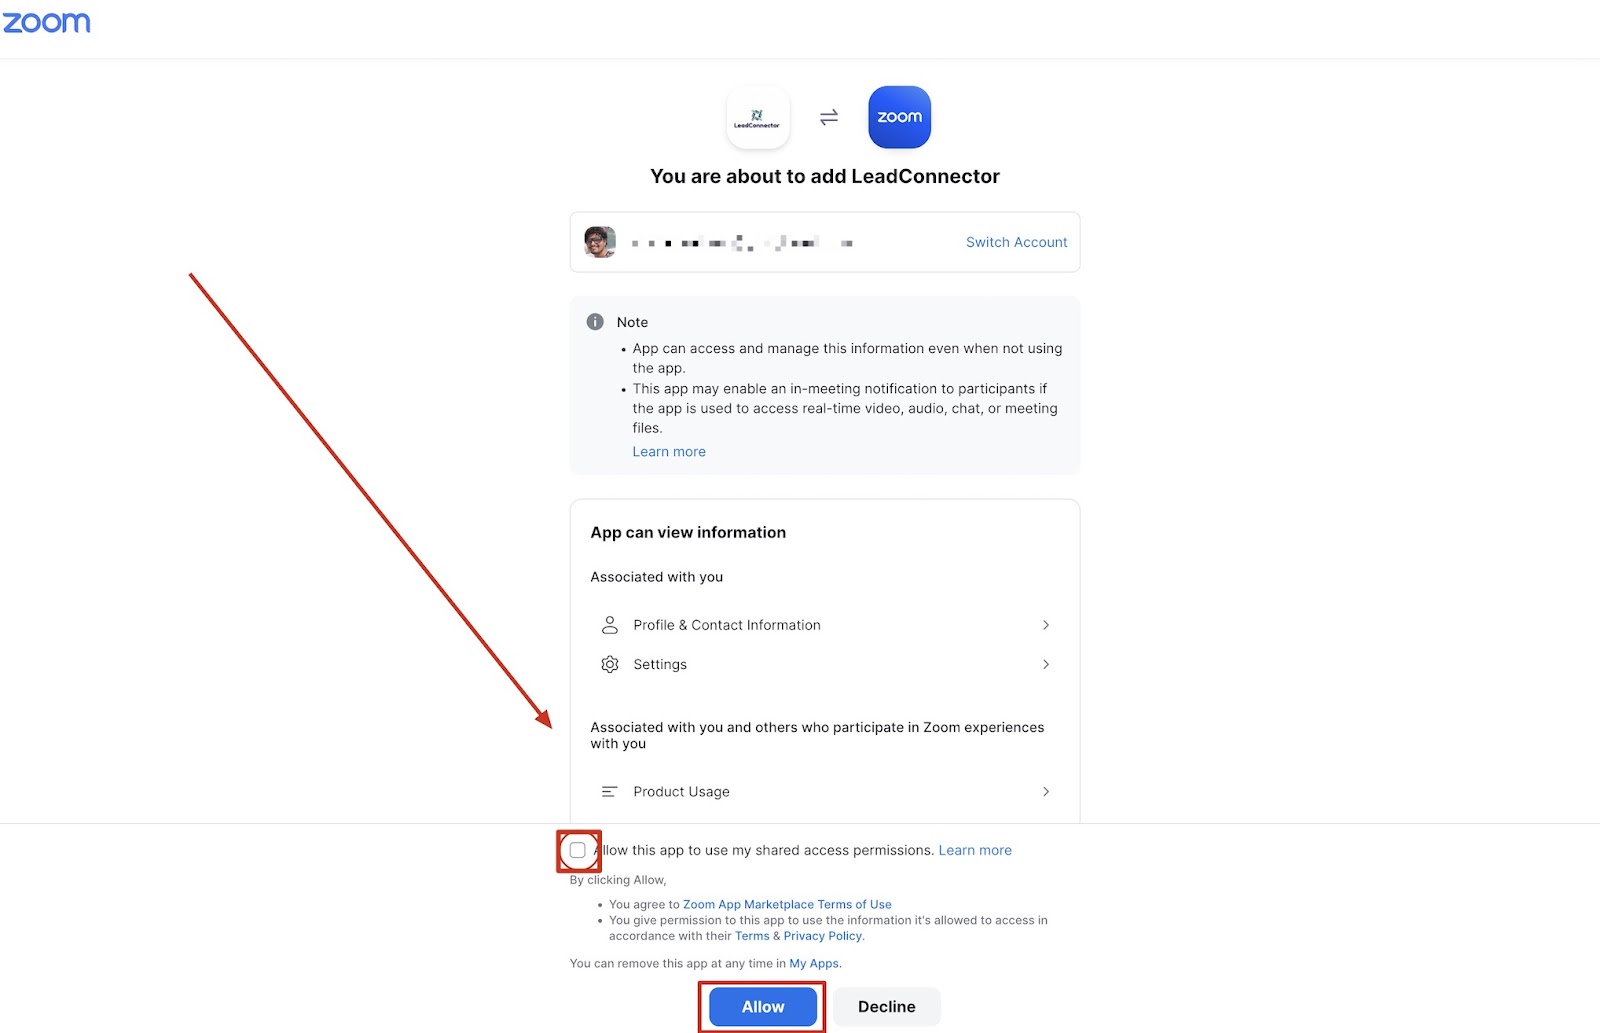Click the LeadConnector app icon

[x=757, y=117]
